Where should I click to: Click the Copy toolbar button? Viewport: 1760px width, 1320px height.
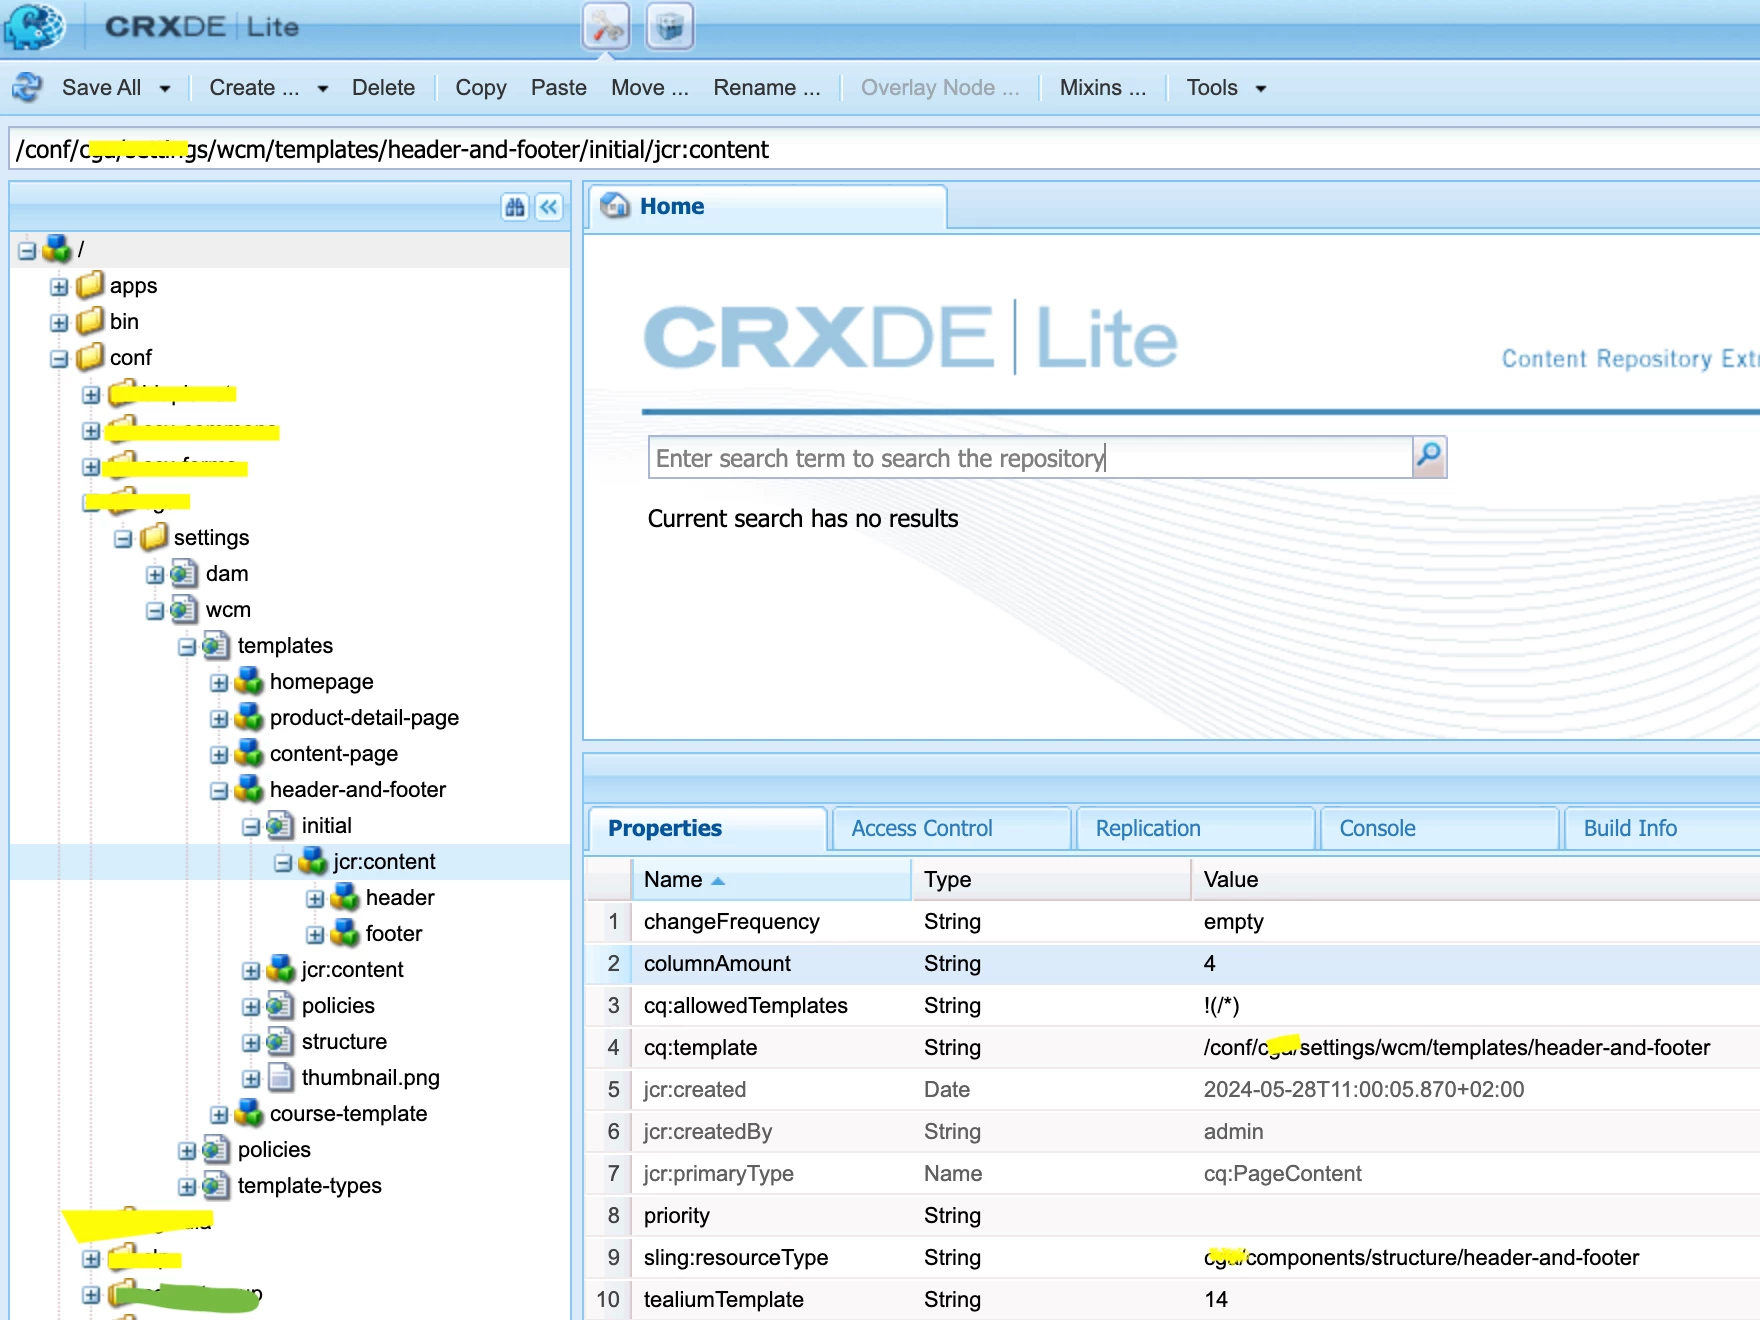point(480,88)
